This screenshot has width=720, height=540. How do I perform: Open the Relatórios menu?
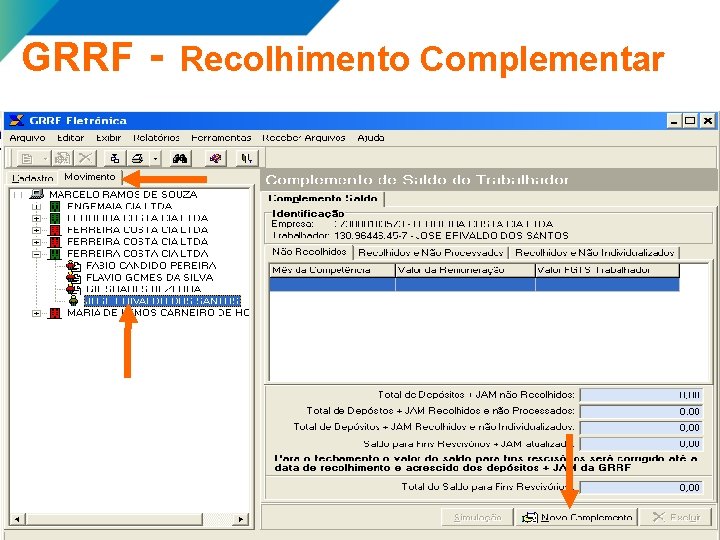pyautogui.click(x=156, y=138)
